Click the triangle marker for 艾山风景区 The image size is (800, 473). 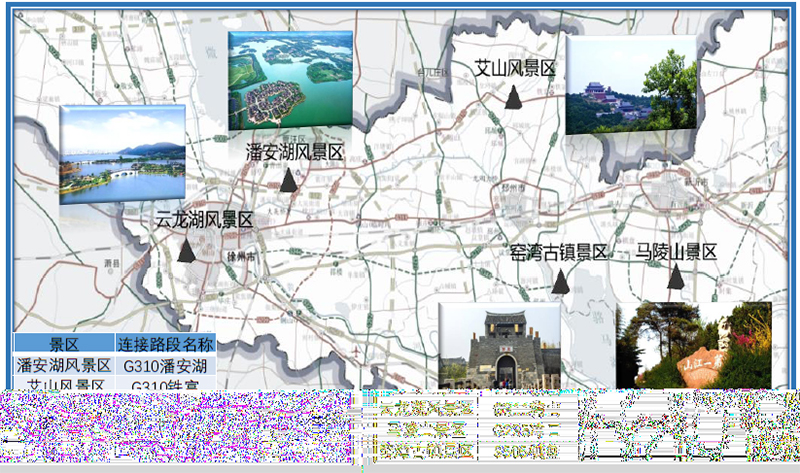pyautogui.click(x=513, y=96)
